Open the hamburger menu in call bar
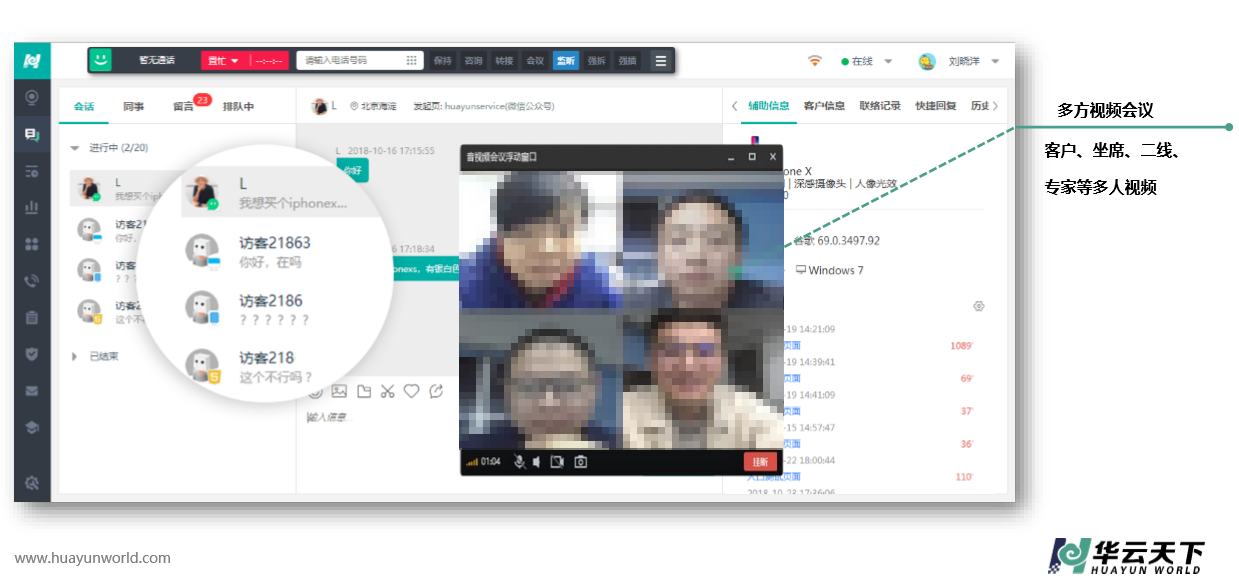 [660, 61]
